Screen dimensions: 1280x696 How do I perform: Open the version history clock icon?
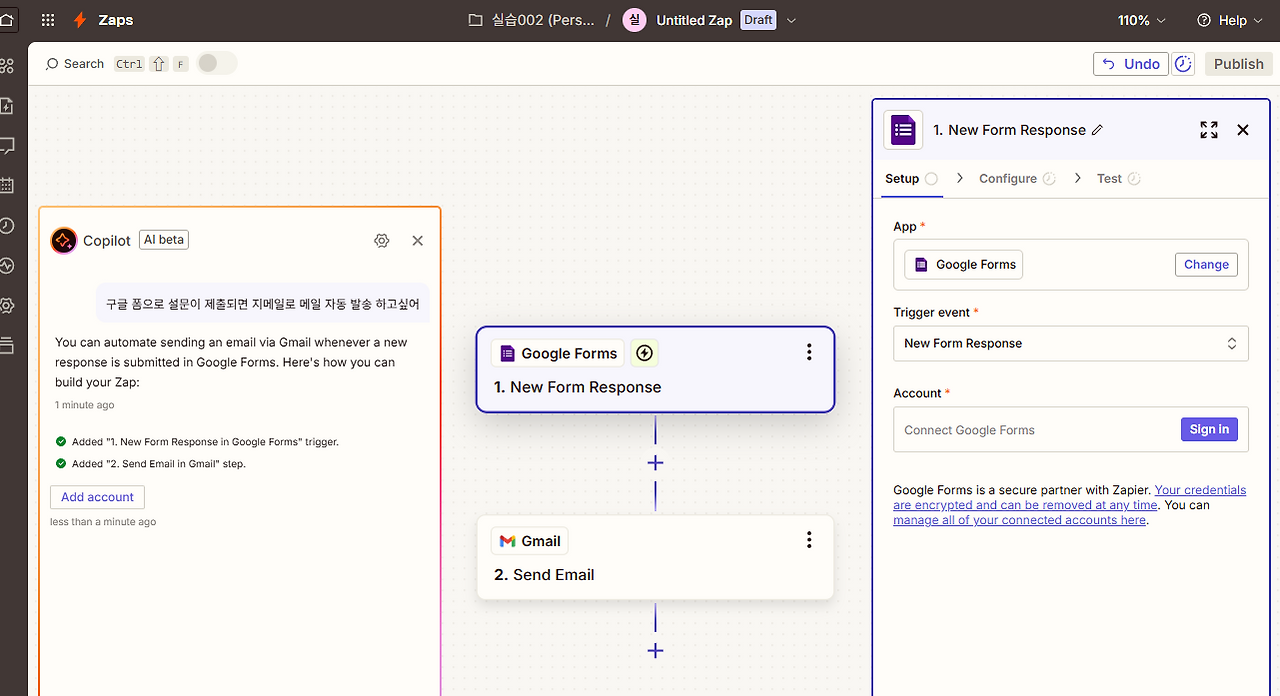point(1183,64)
